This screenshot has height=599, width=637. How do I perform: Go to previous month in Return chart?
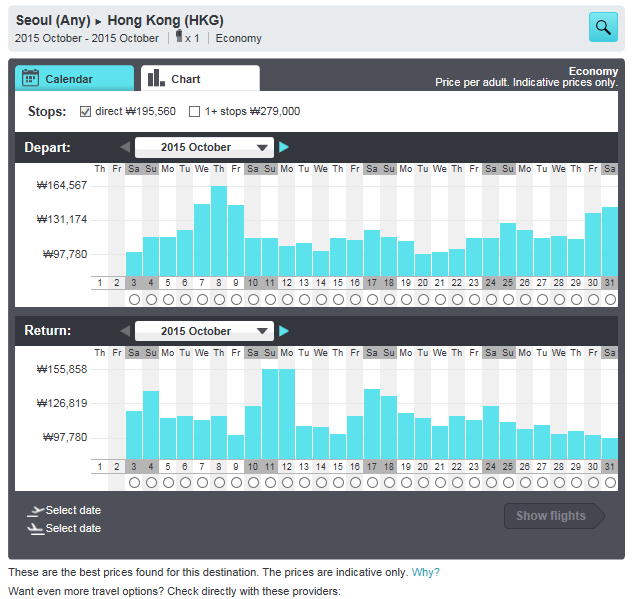click(125, 331)
